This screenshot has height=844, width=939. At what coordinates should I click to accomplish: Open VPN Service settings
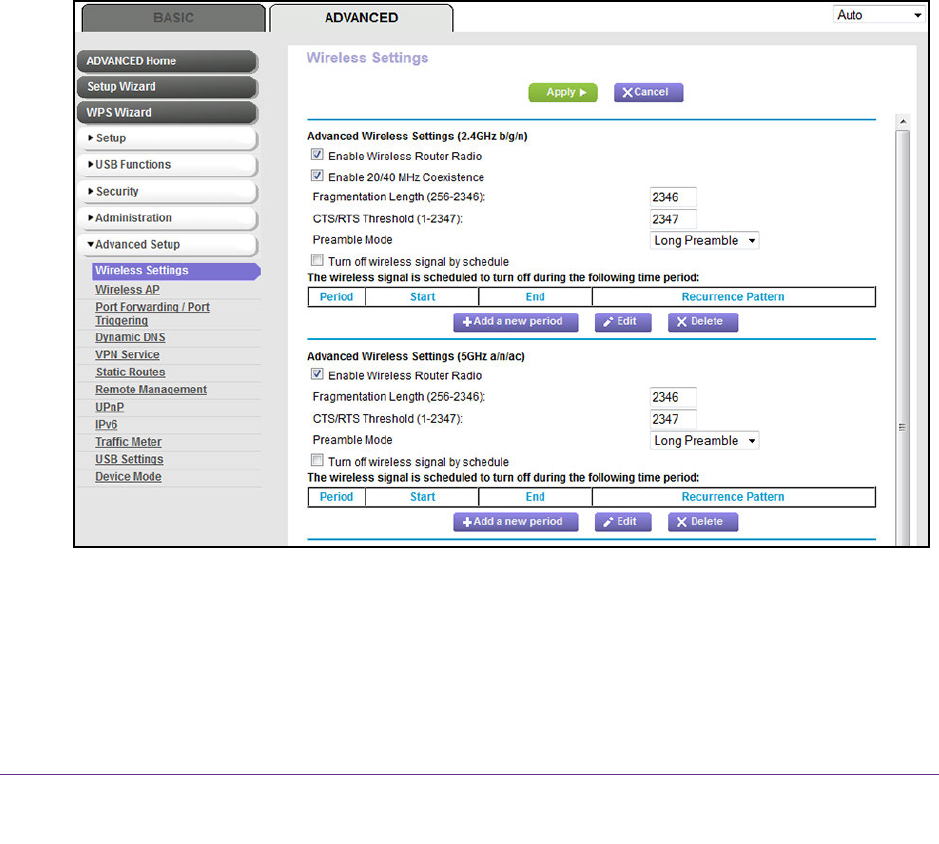(x=127, y=355)
